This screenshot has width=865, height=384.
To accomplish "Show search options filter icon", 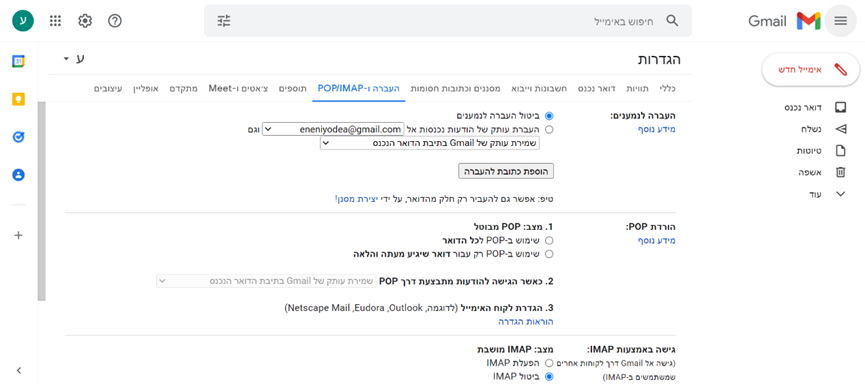I will point(224,21).
